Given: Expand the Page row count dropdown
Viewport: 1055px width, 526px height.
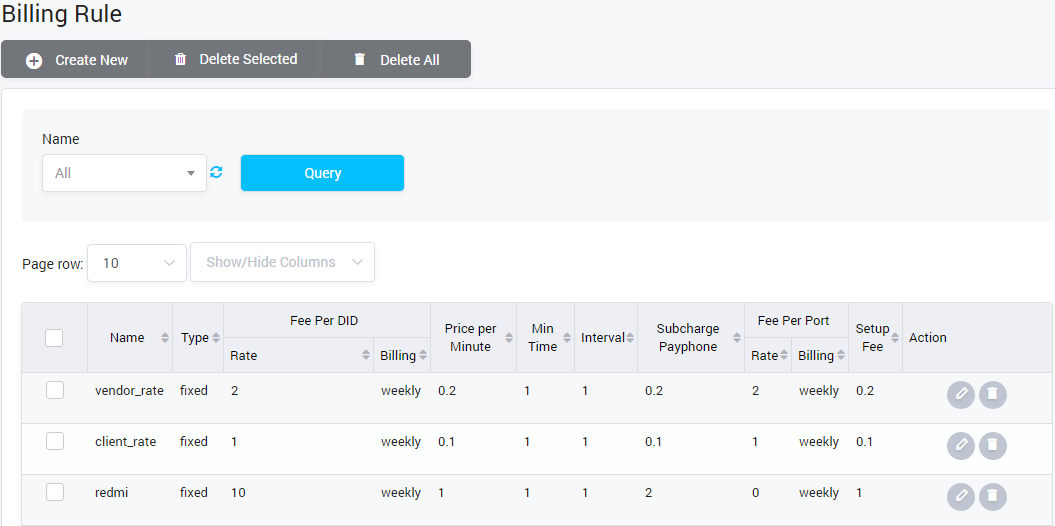Looking at the screenshot, I should click(x=137, y=263).
